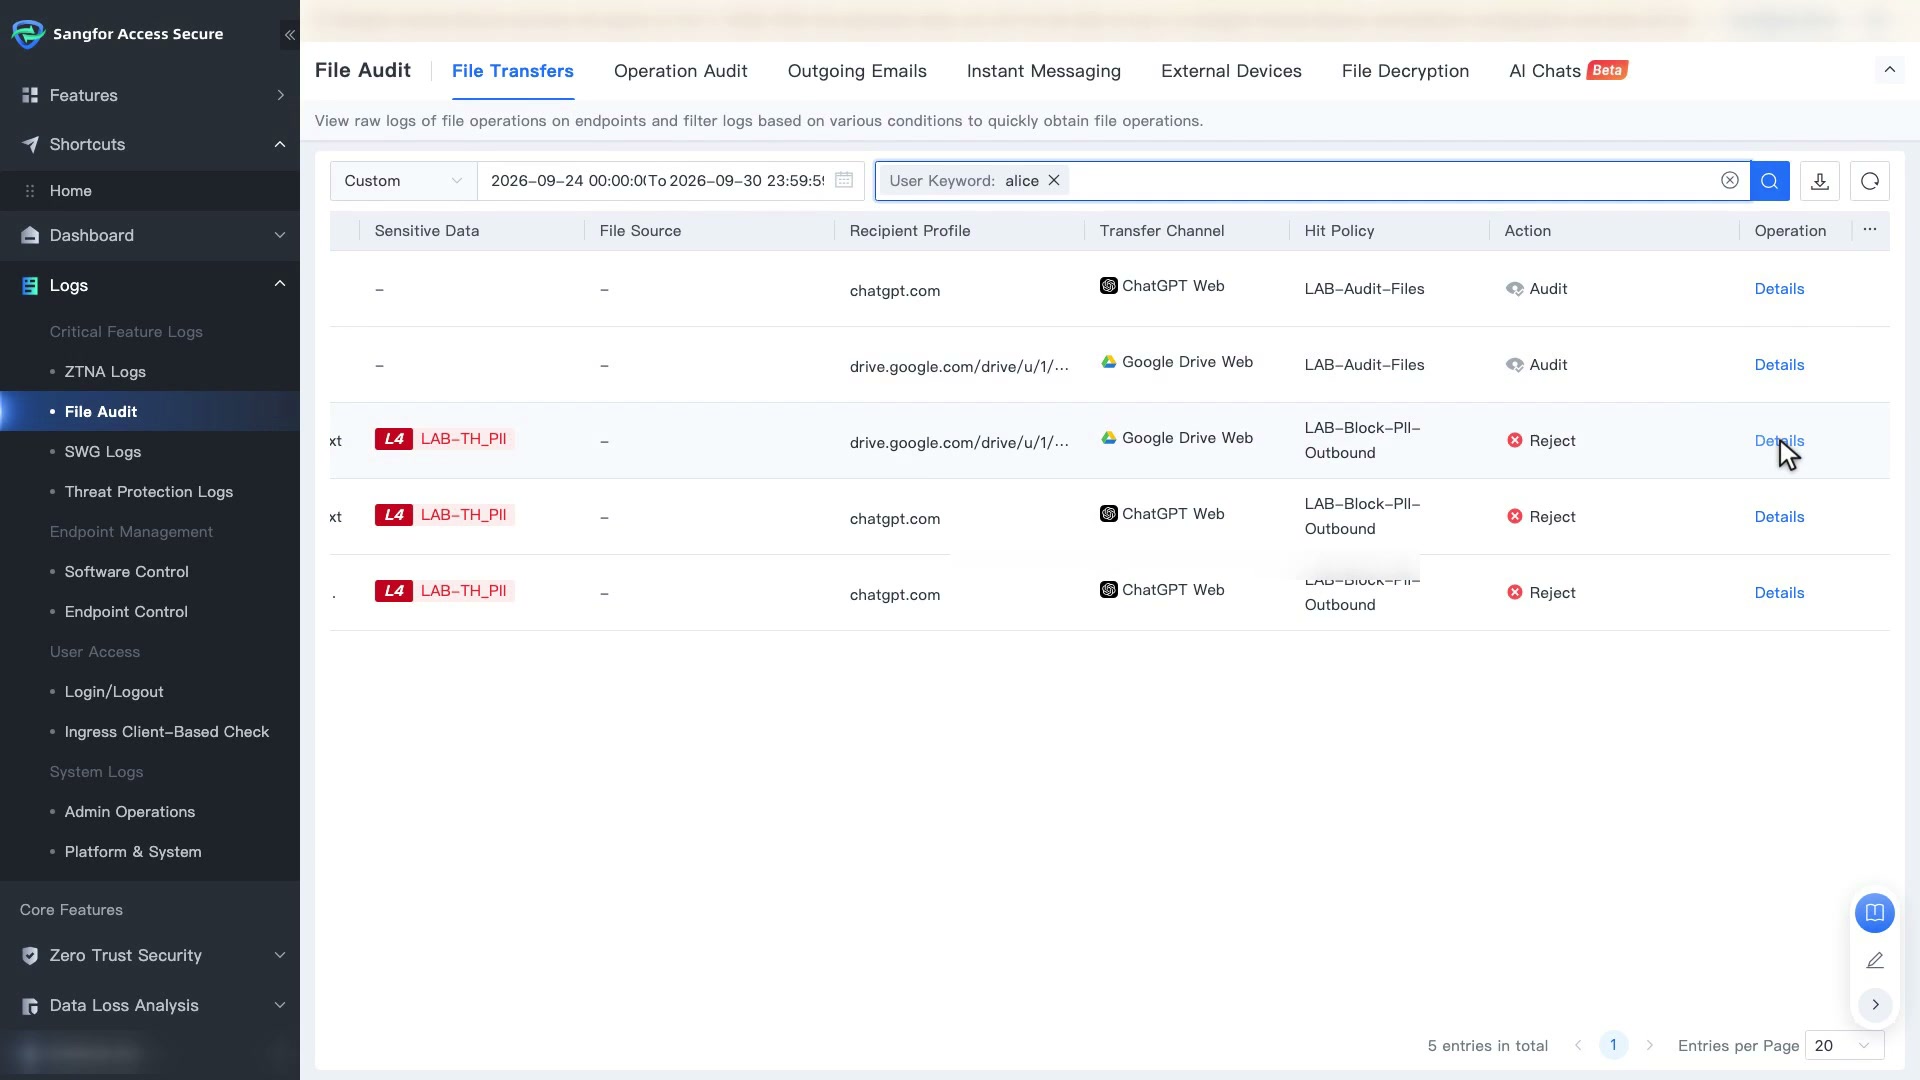Image resolution: width=1920 pixels, height=1080 pixels.
Task: Open Details for first ChatGPT Audit row
Action: tap(1779, 289)
